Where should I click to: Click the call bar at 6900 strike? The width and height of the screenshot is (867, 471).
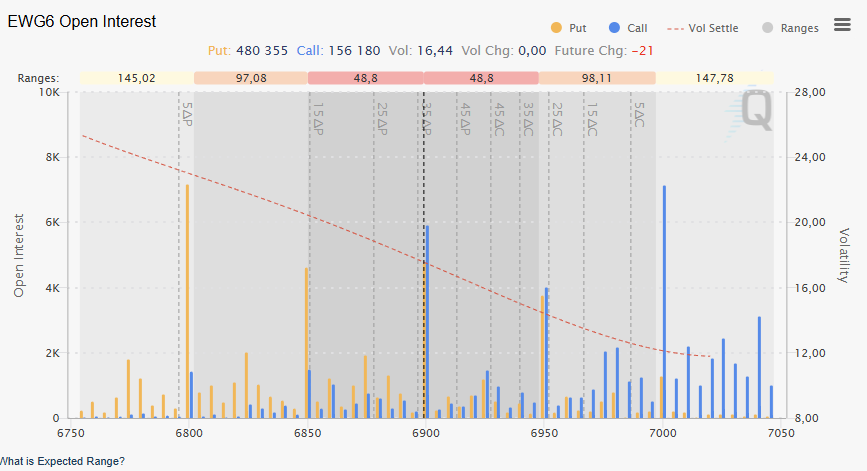(x=427, y=320)
